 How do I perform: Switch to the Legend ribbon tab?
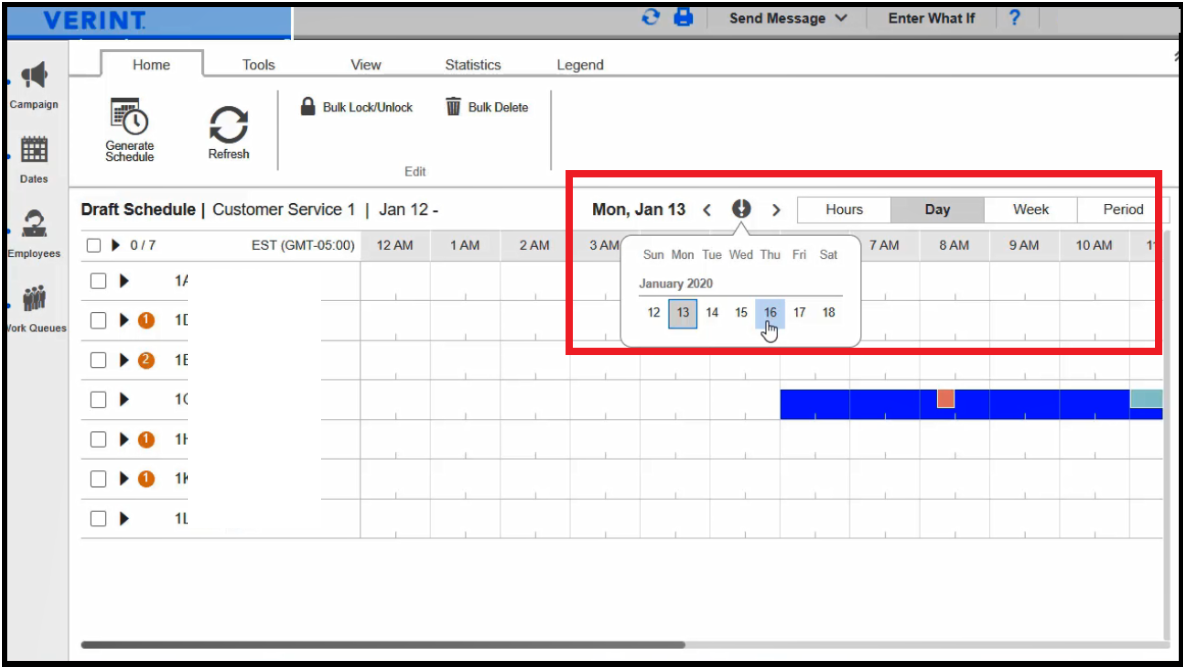[x=580, y=64]
